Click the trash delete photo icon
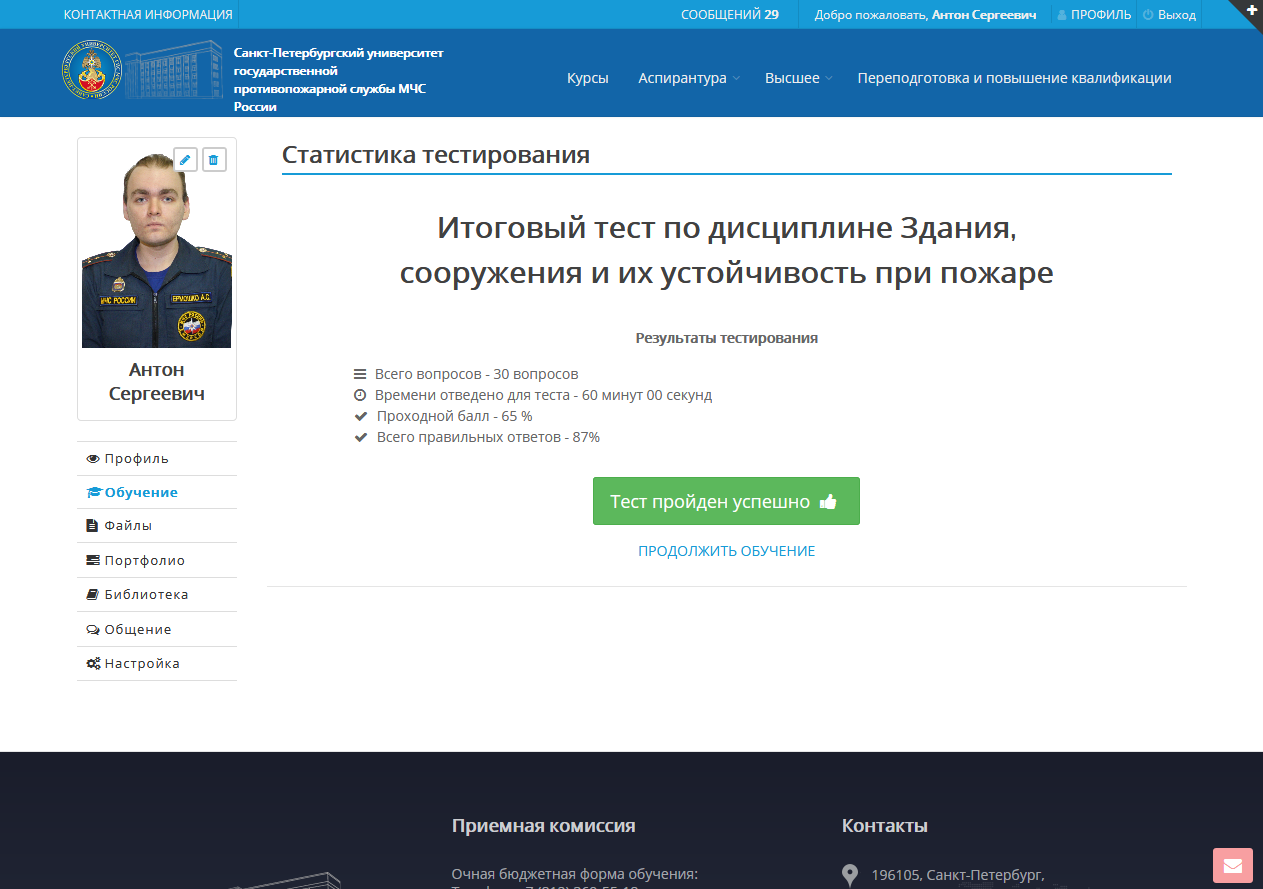 (x=214, y=159)
